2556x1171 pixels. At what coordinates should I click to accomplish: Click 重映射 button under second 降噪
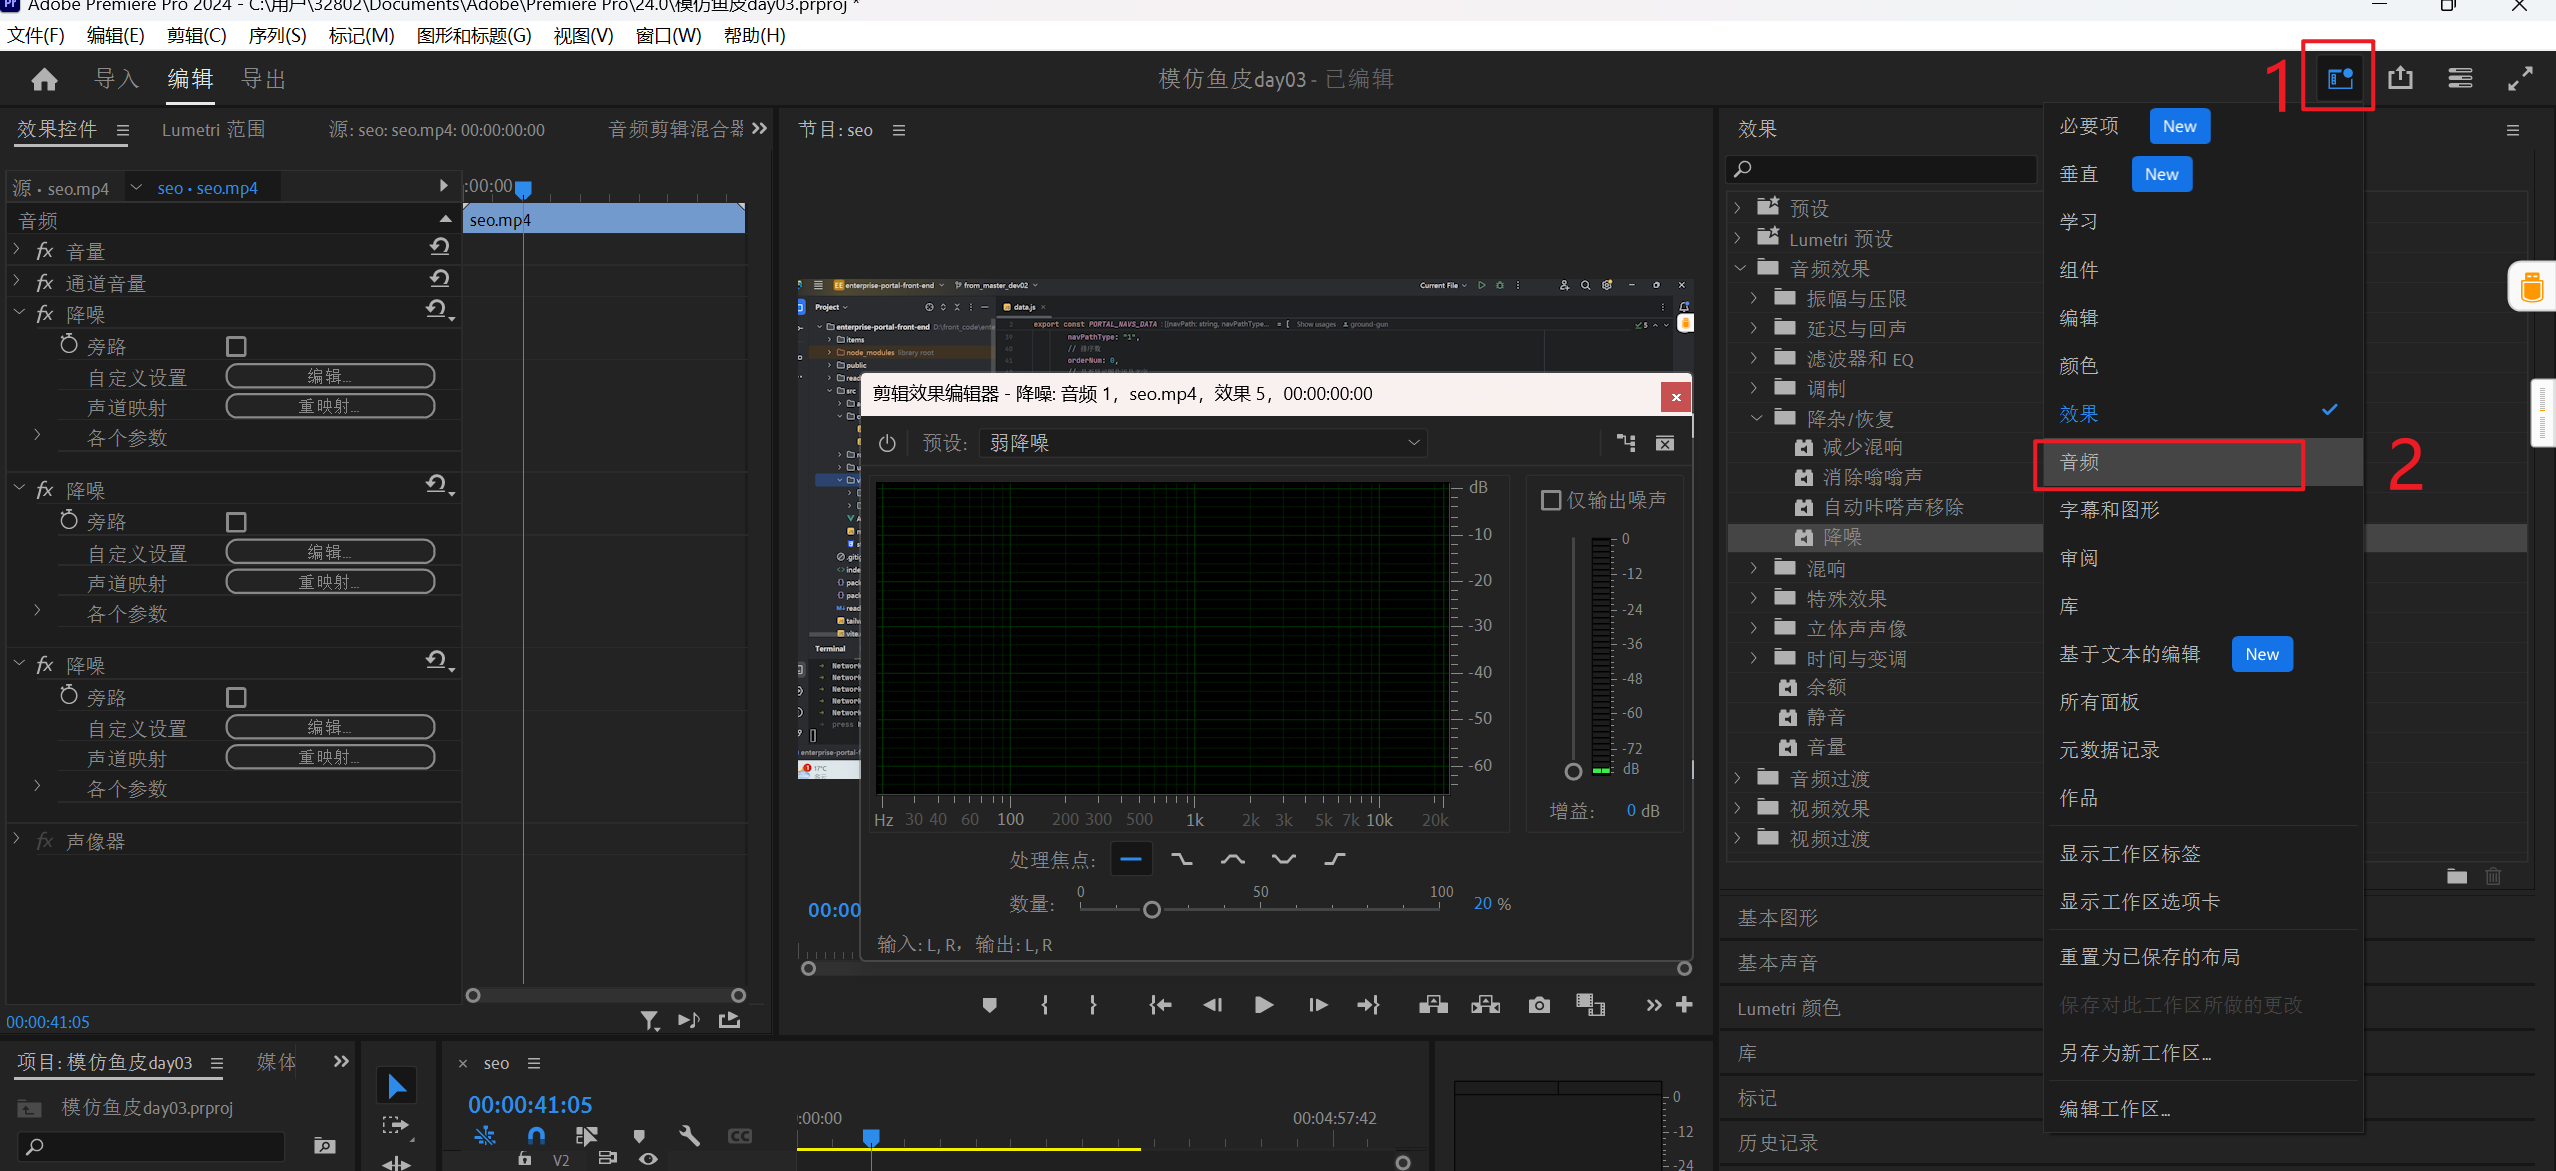pyautogui.click(x=330, y=582)
